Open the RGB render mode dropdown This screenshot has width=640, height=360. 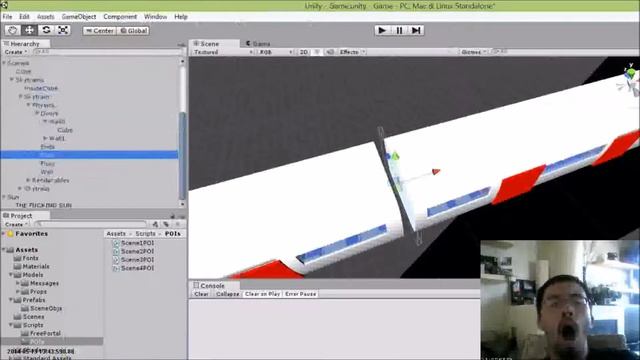[276, 52]
